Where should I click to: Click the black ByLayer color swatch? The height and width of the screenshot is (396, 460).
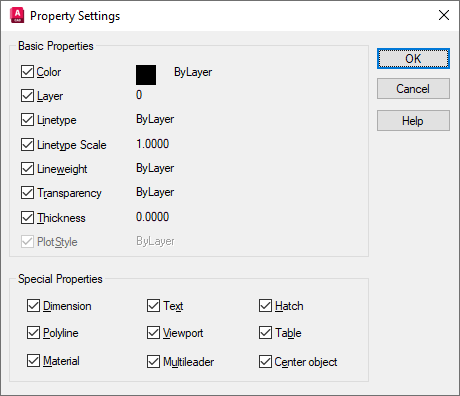pyautogui.click(x=146, y=75)
